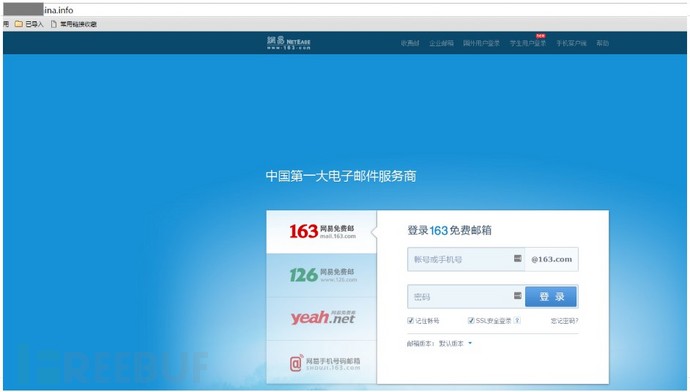Screen dimensions: 690x392
Task: Open soft keyboard icon in password field
Action: [x=518, y=296]
